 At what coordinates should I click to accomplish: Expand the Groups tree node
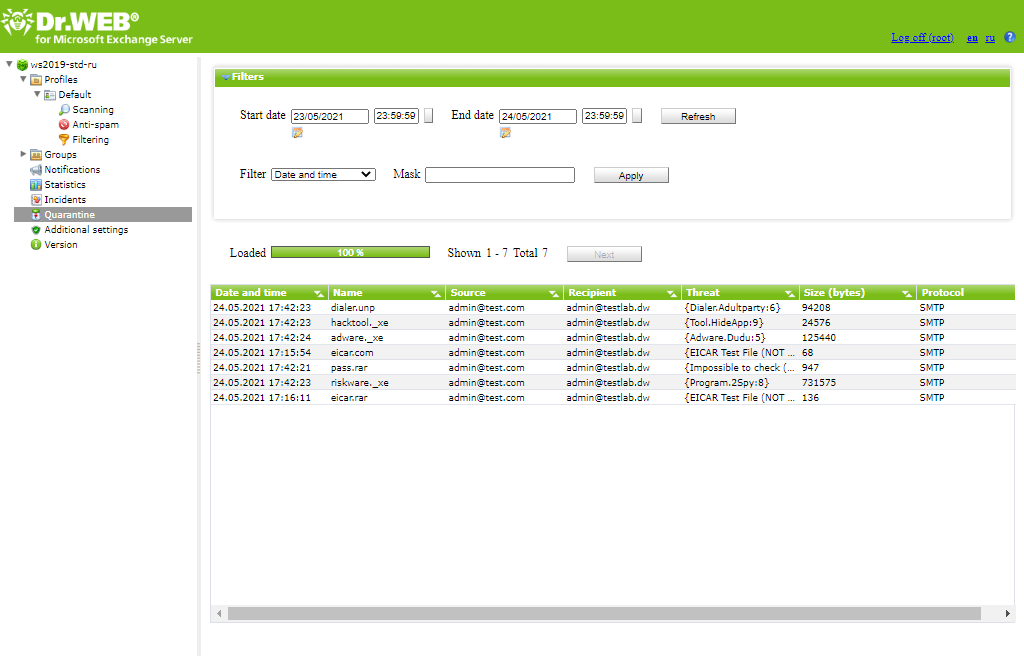coord(24,154)
